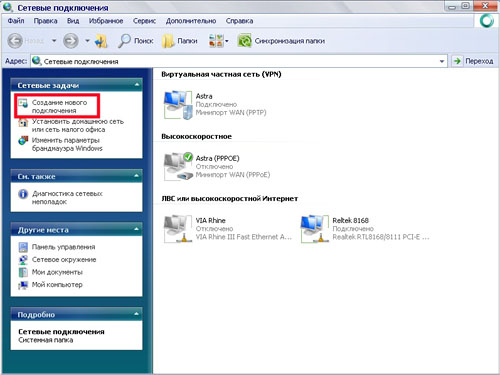Select the Astra VPN connection icon
500x375 pixels.
(x=178, y=105)
